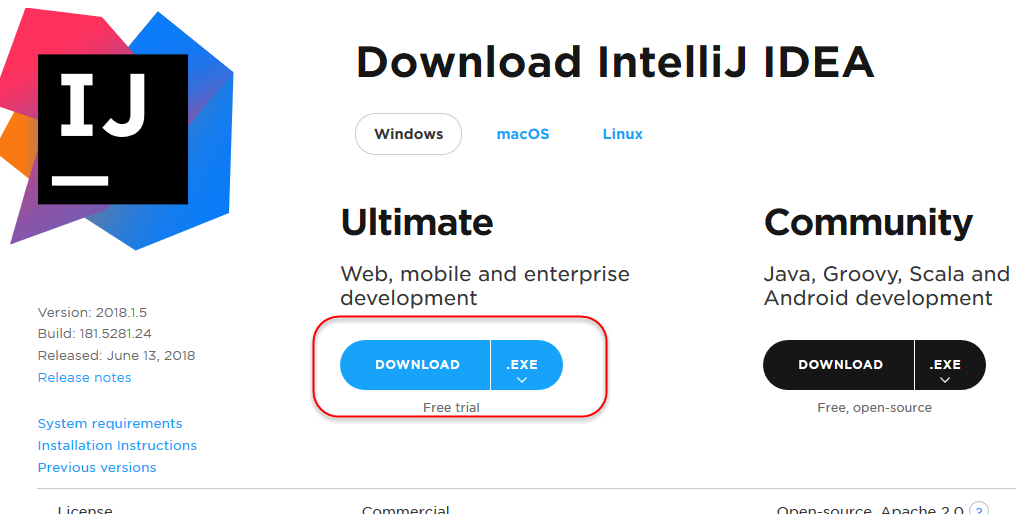This screenshot has width=1016, height=514.
Task: Open the Installation Instructions link
Action: pos(117,445)
